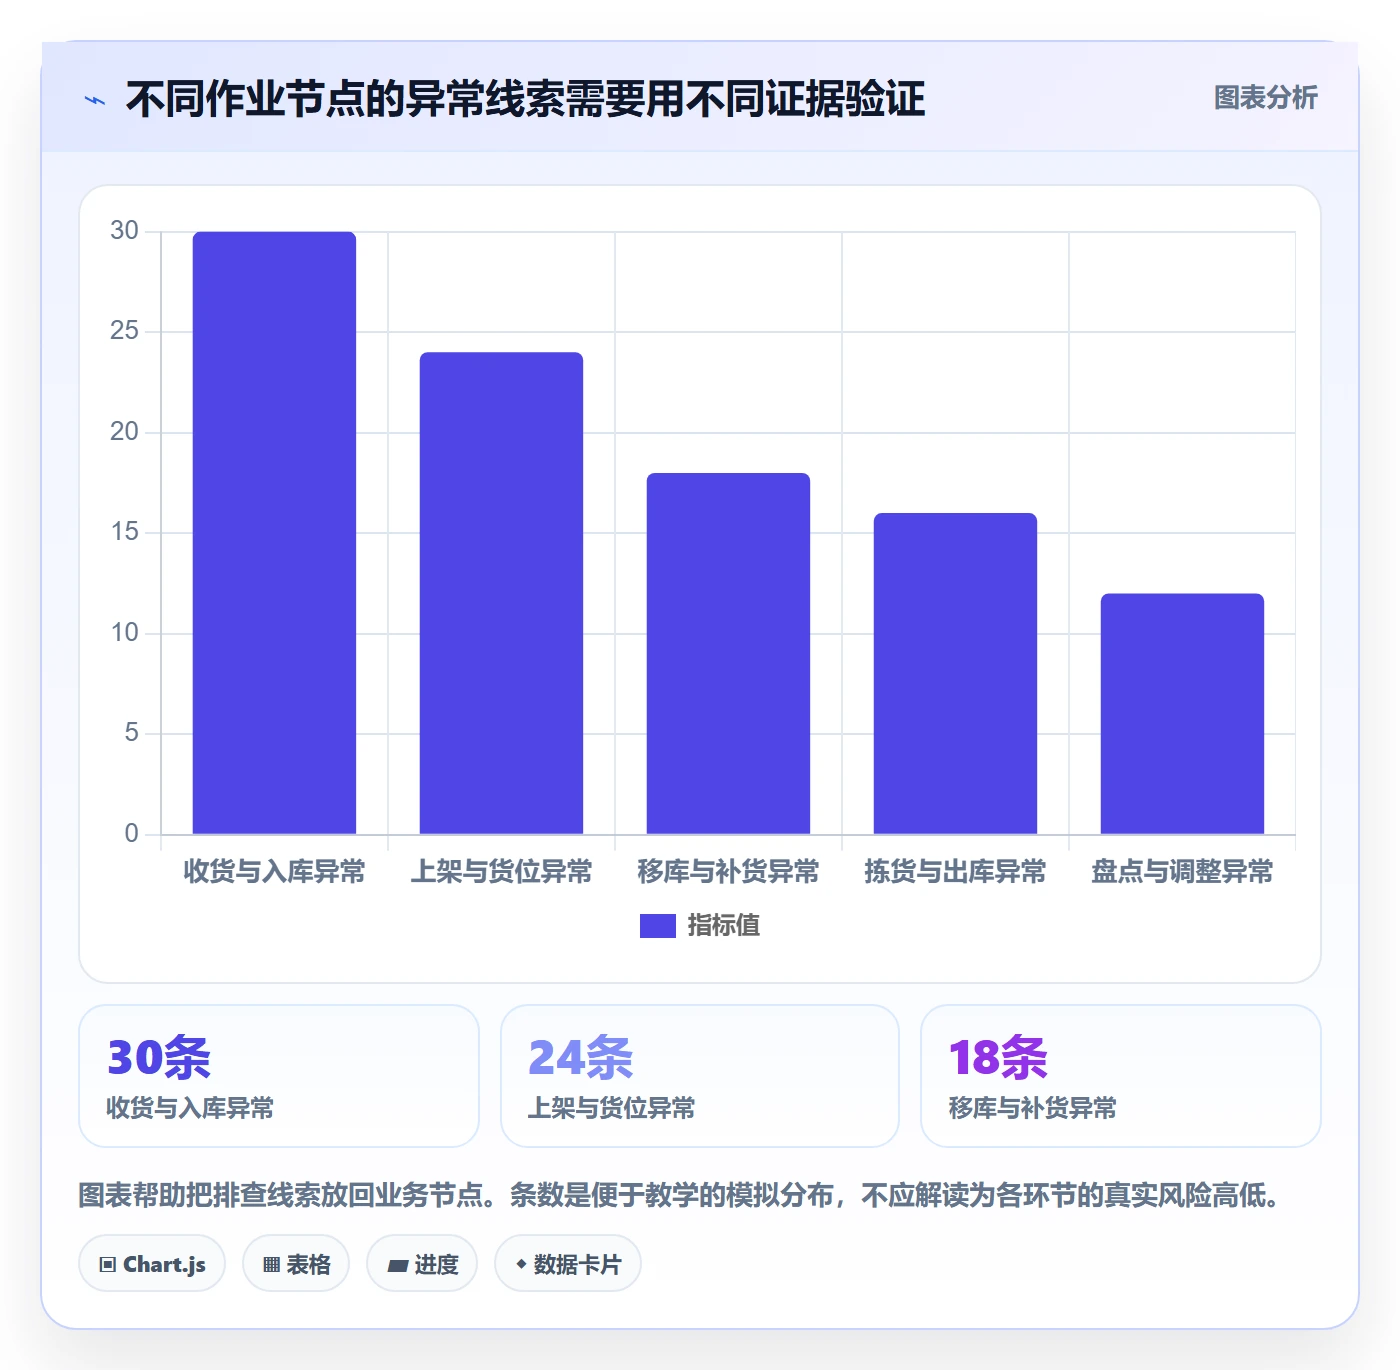Click the 表格 tag chip
The width and height of the screenshot is (1400, 1370).
[x=296, y=1264]
